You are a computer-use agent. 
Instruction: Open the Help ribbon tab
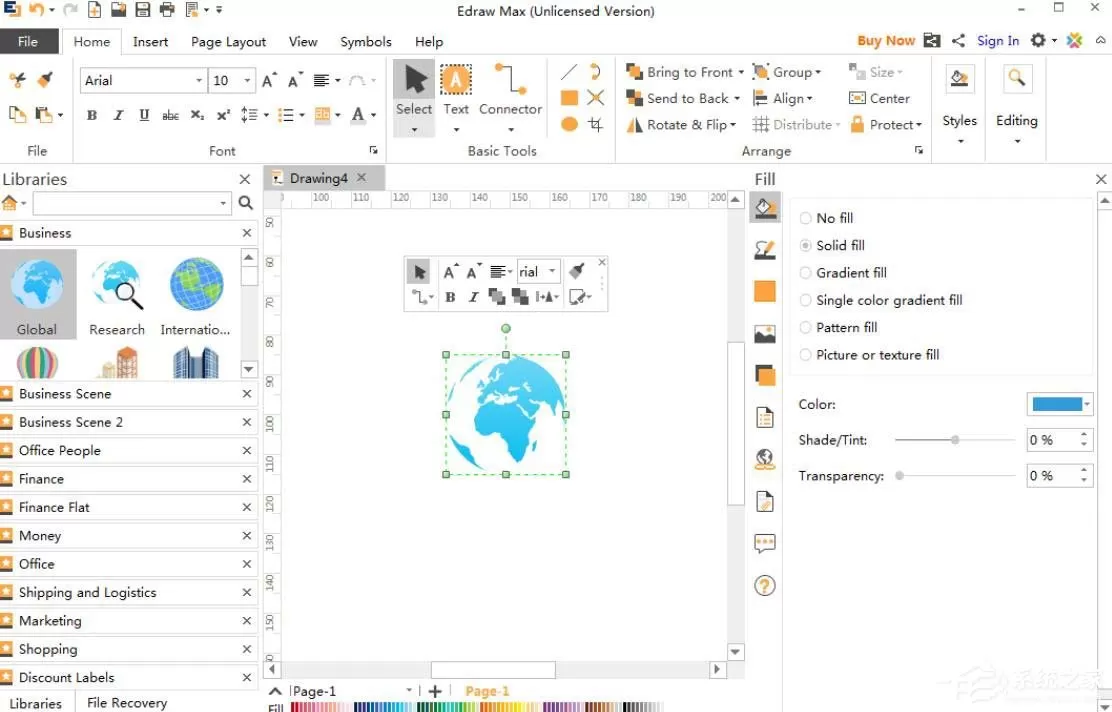pyautogui.click(x=429, y=42)
